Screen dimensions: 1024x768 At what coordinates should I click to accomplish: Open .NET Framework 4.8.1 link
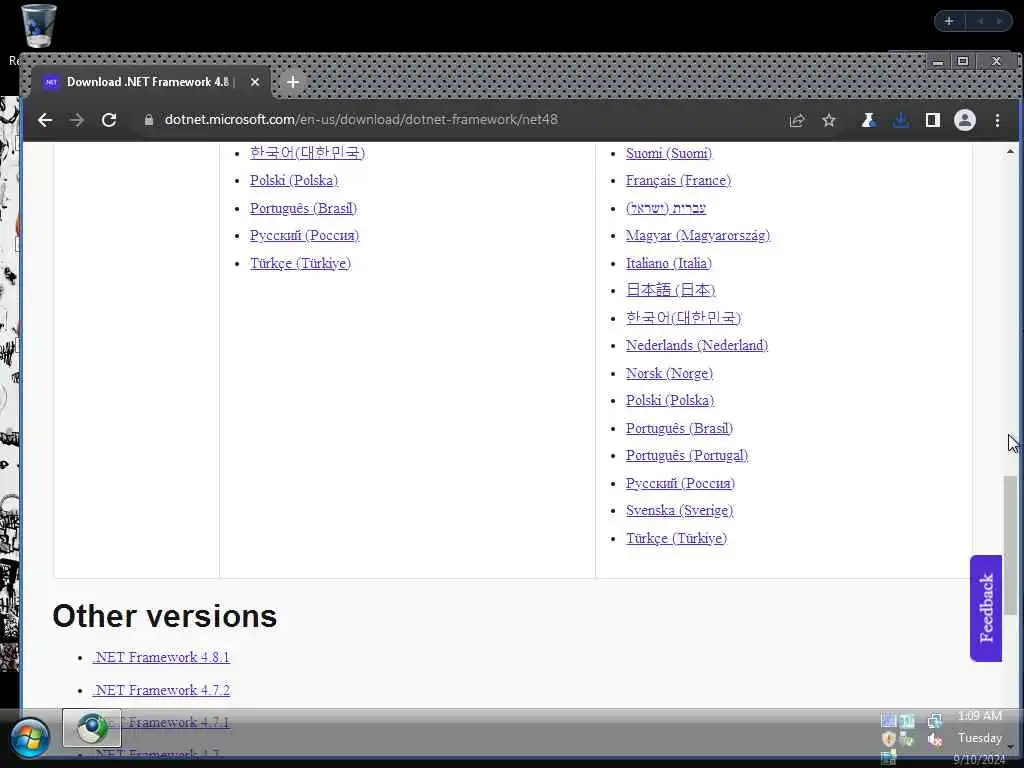pos(161,657)
